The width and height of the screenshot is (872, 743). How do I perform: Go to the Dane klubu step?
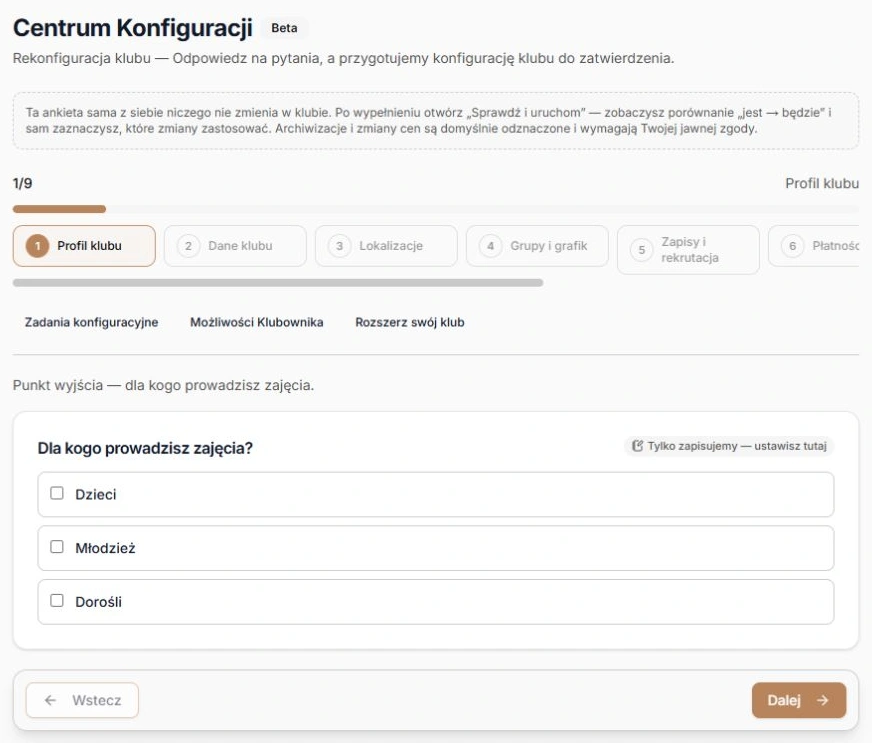[235, 246]
